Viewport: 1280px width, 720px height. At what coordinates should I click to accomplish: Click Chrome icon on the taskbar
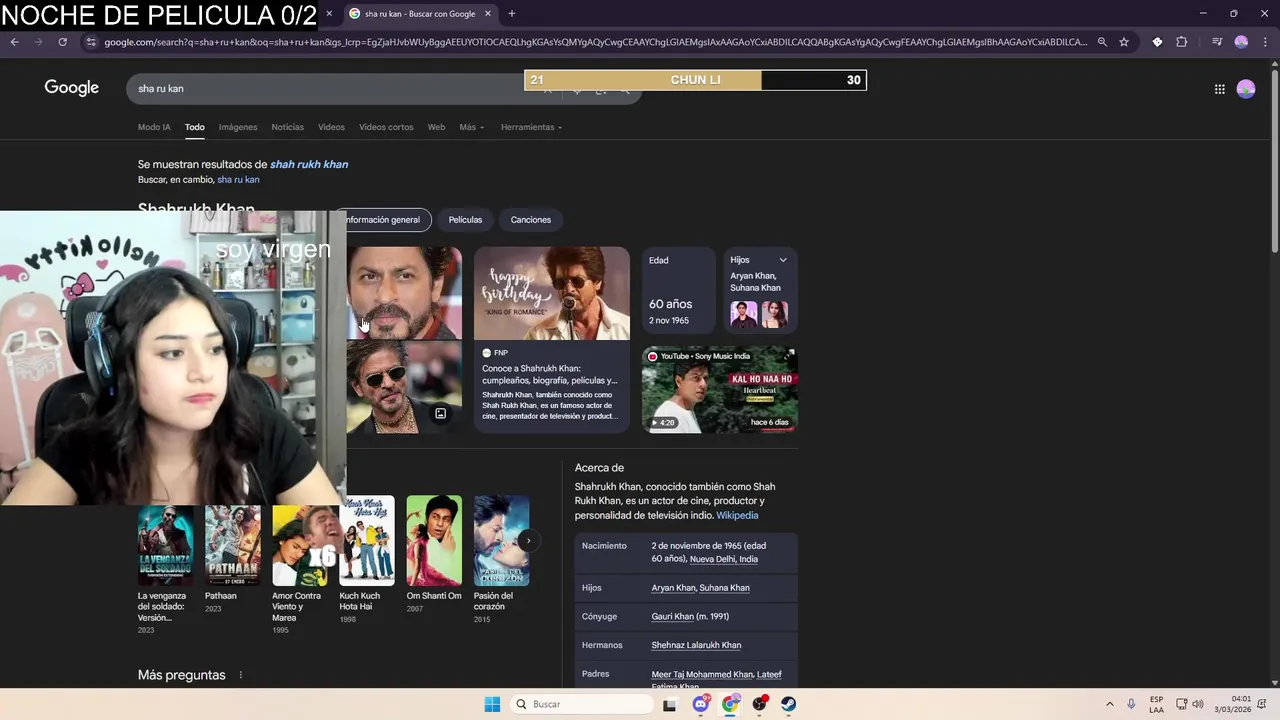click(x=730, y=704)
